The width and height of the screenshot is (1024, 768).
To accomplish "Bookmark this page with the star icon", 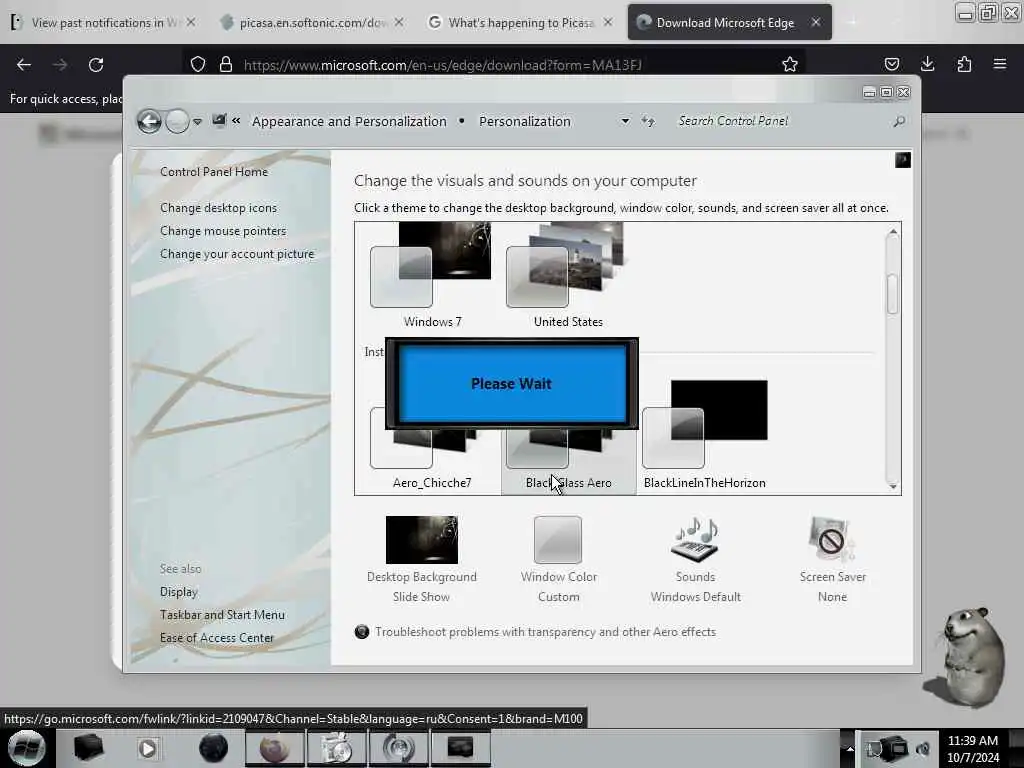I will (790, 64).
